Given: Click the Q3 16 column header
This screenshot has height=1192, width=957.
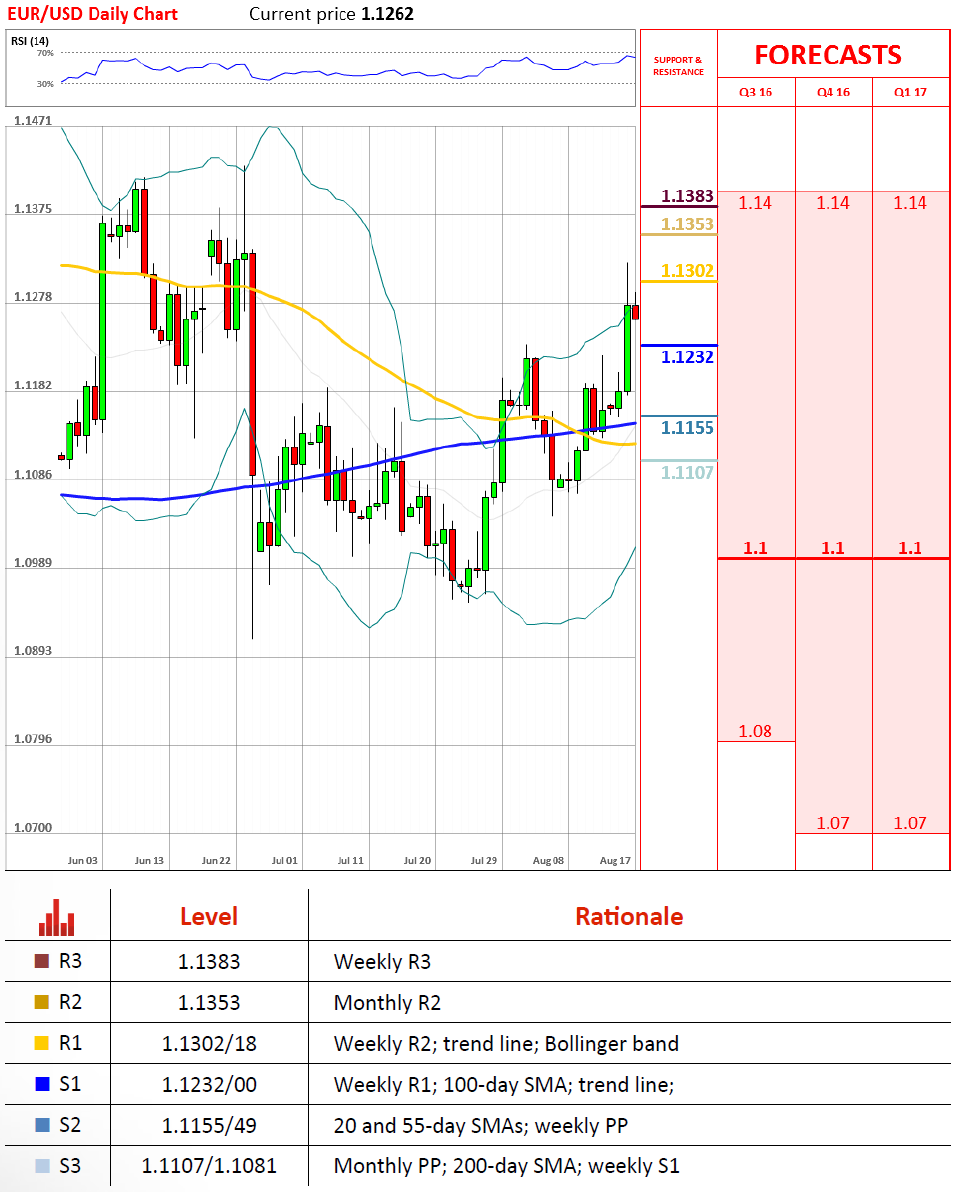Looking at the screenshot, I should coord(756,92).
